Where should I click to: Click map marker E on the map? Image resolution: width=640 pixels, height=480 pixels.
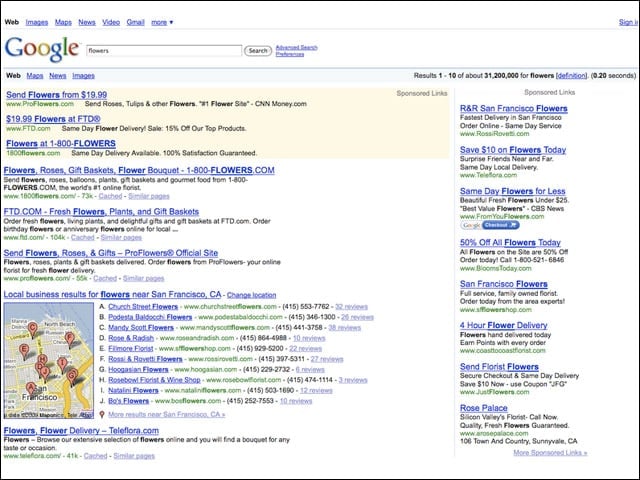(x=24, y=351)
